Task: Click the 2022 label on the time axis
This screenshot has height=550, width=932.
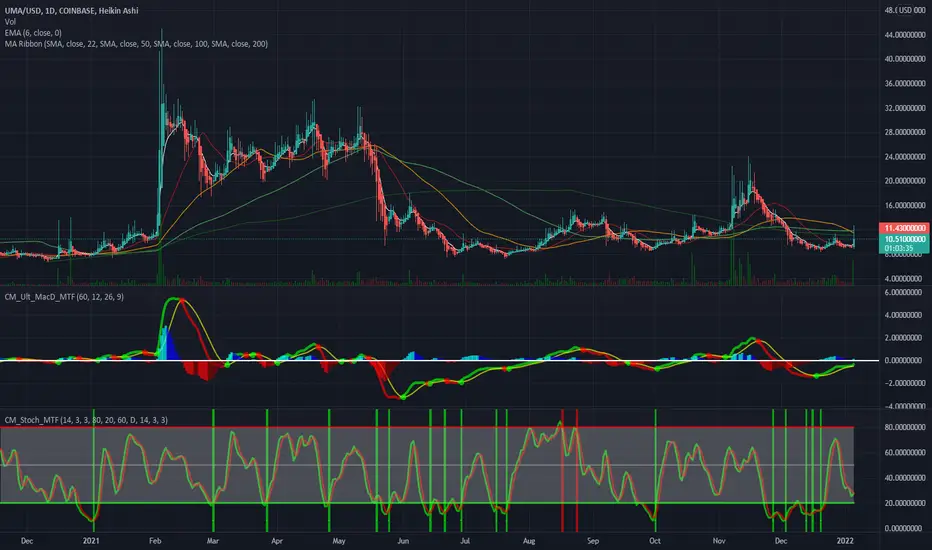Action: click(x=845, y=541)
